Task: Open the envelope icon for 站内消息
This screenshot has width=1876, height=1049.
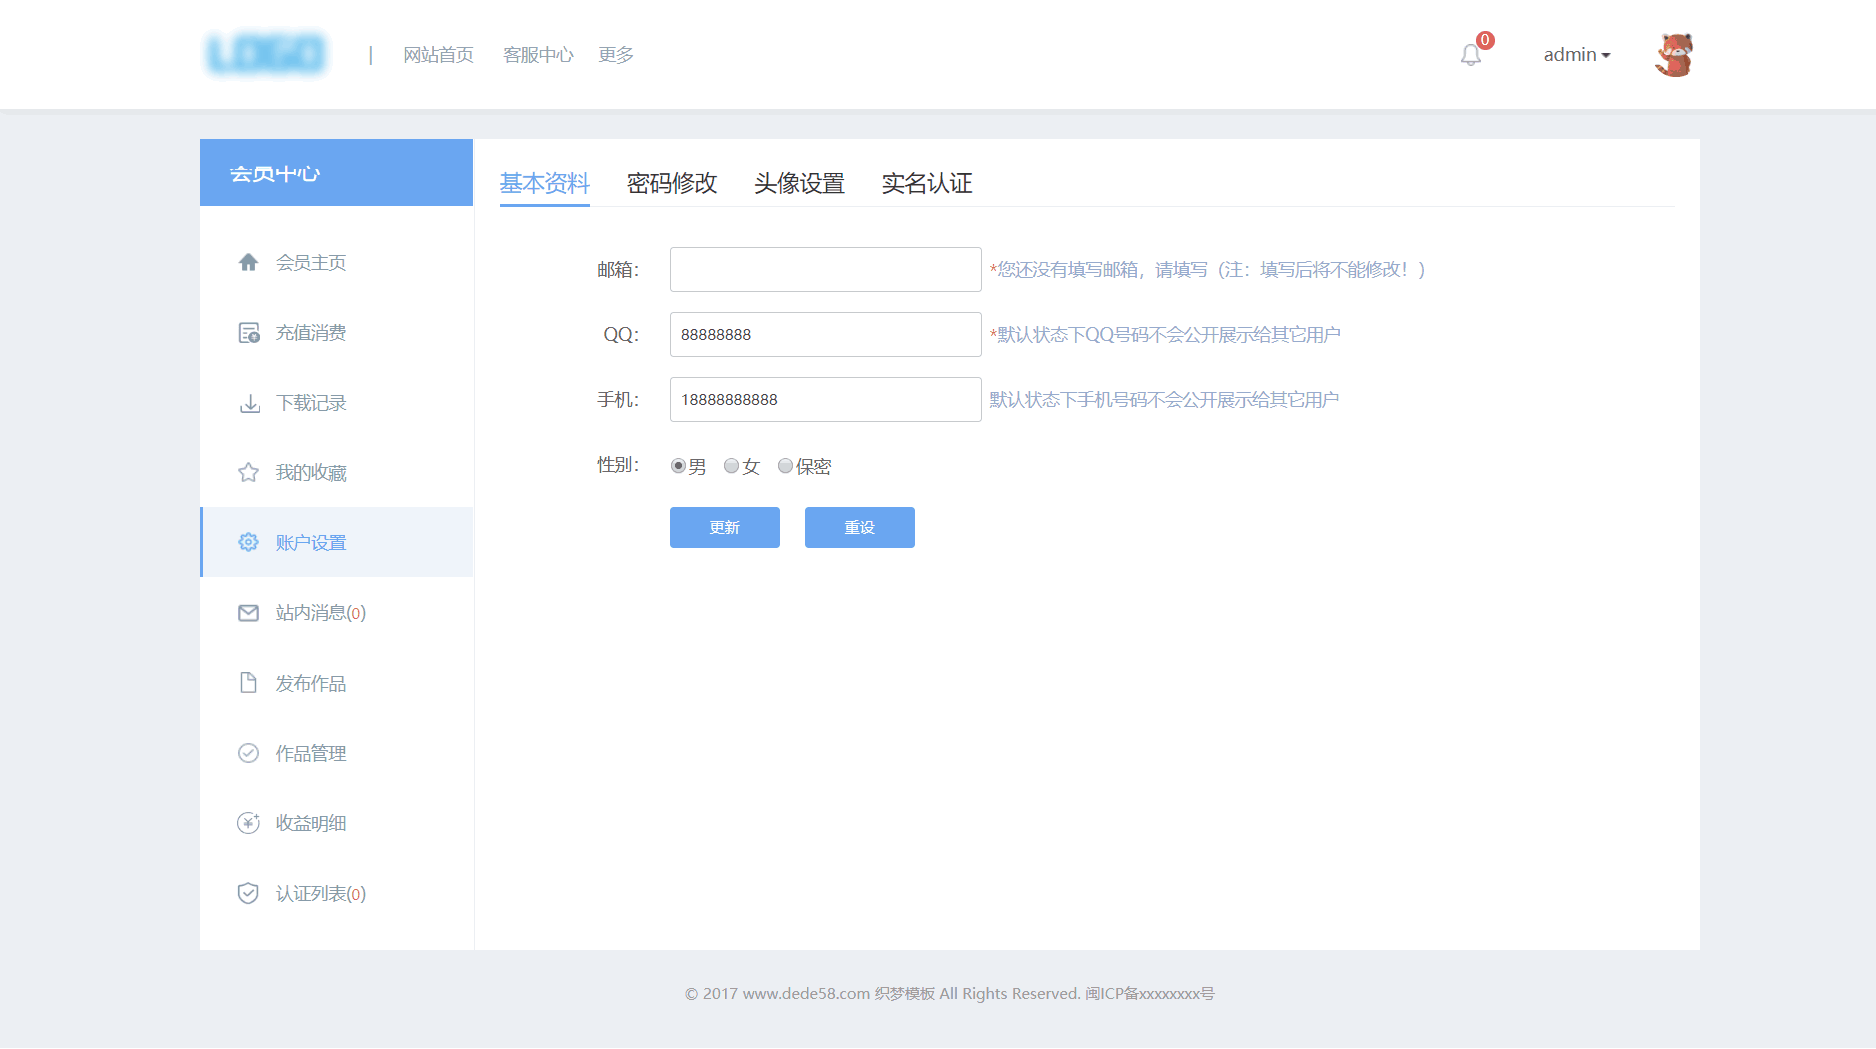Action: coord(249,613)
